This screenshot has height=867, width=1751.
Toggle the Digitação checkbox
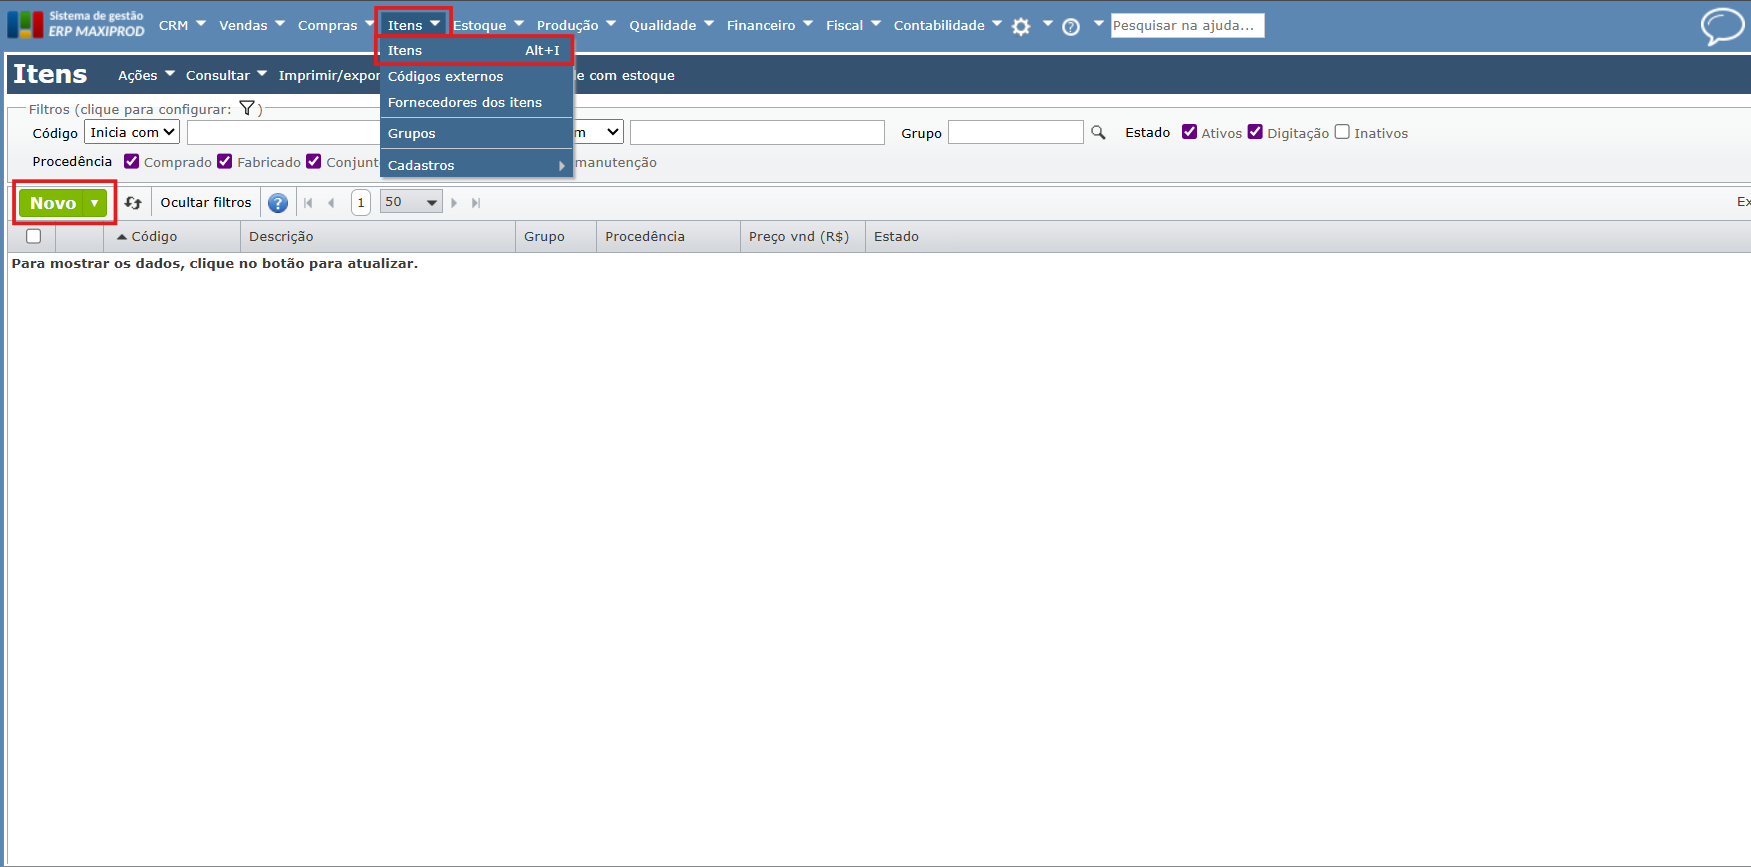(1256, 132)
